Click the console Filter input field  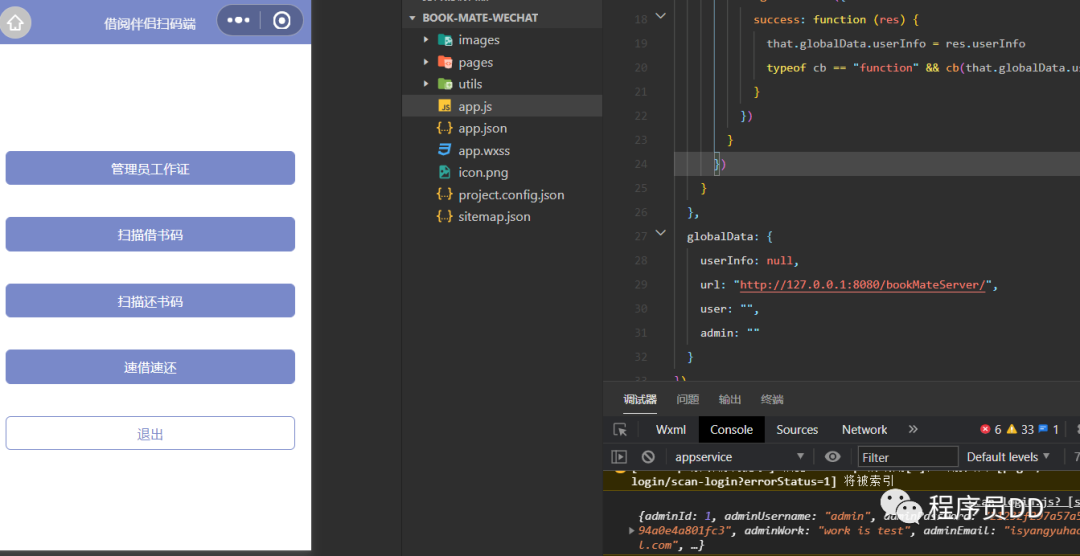click(908, 457)
